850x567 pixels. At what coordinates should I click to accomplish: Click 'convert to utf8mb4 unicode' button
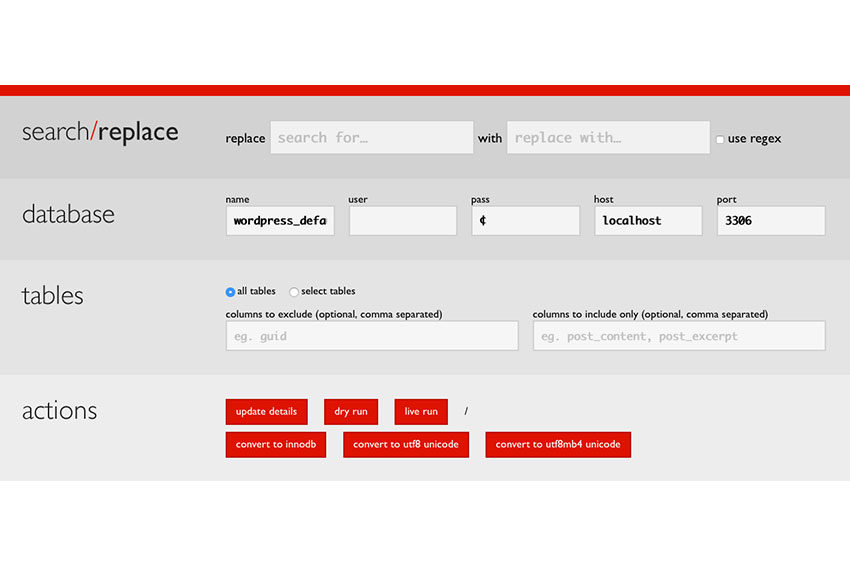558,445
